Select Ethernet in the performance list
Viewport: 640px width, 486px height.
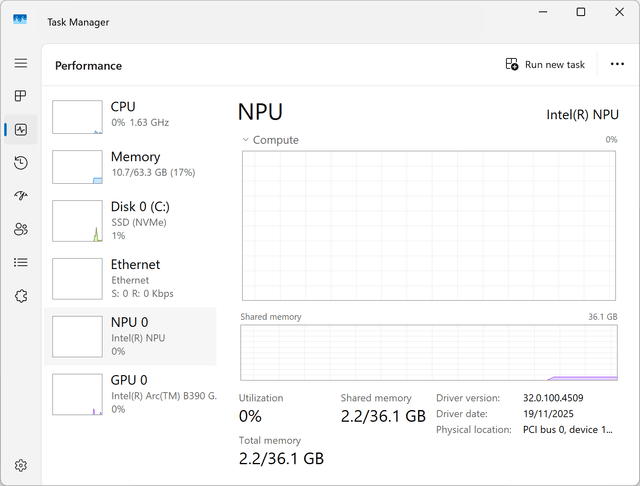(x=130, y=279)
